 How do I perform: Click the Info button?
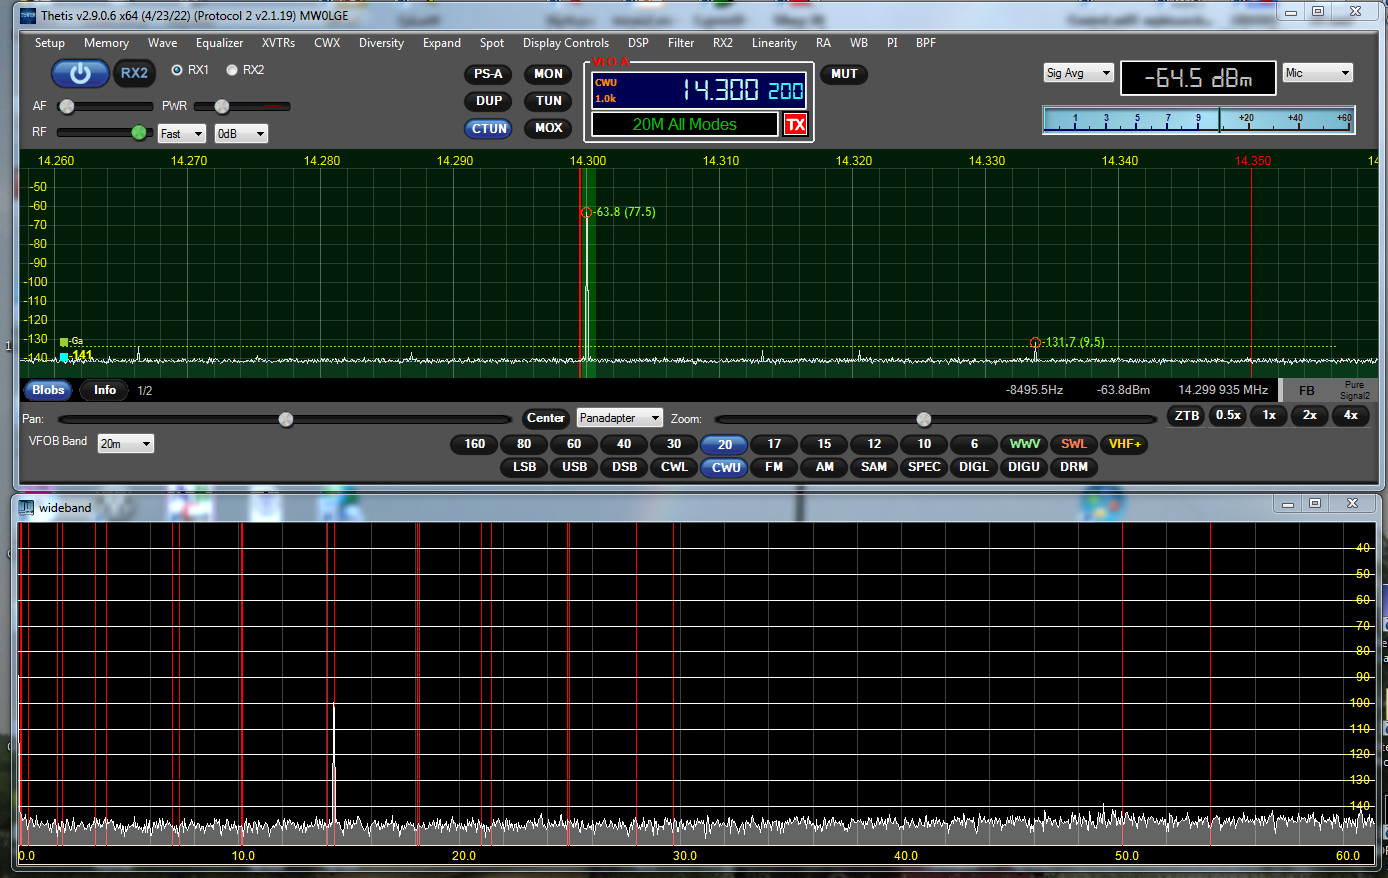click(x=105, y=390)
